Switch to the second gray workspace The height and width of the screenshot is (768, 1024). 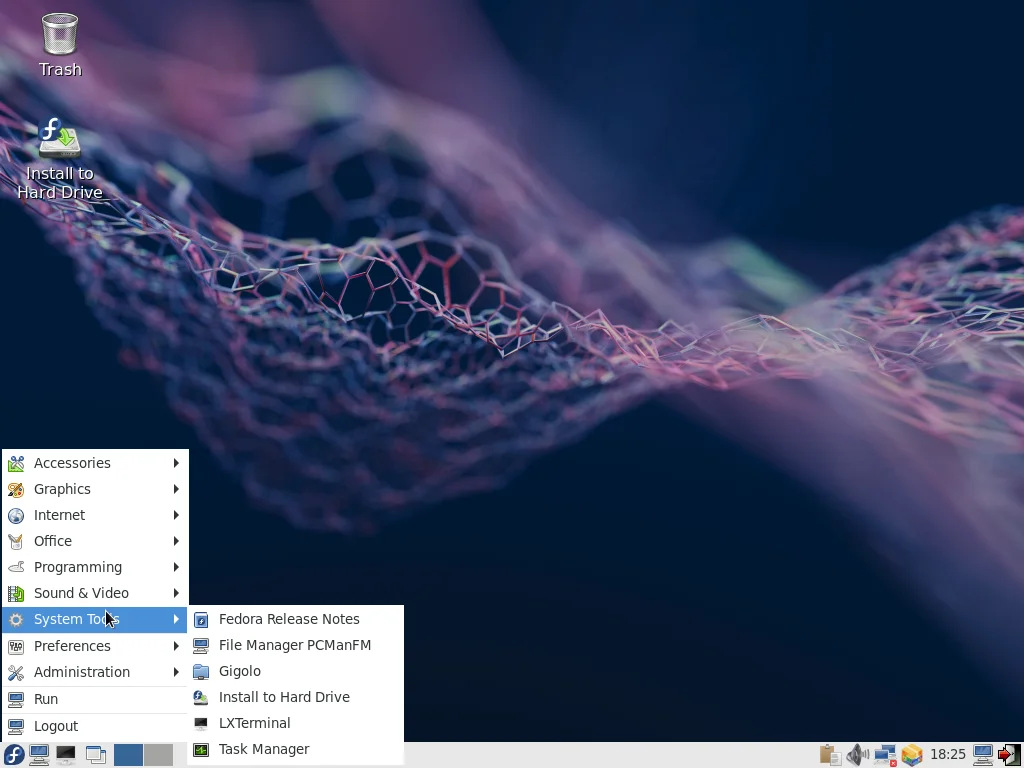point(159,755)
